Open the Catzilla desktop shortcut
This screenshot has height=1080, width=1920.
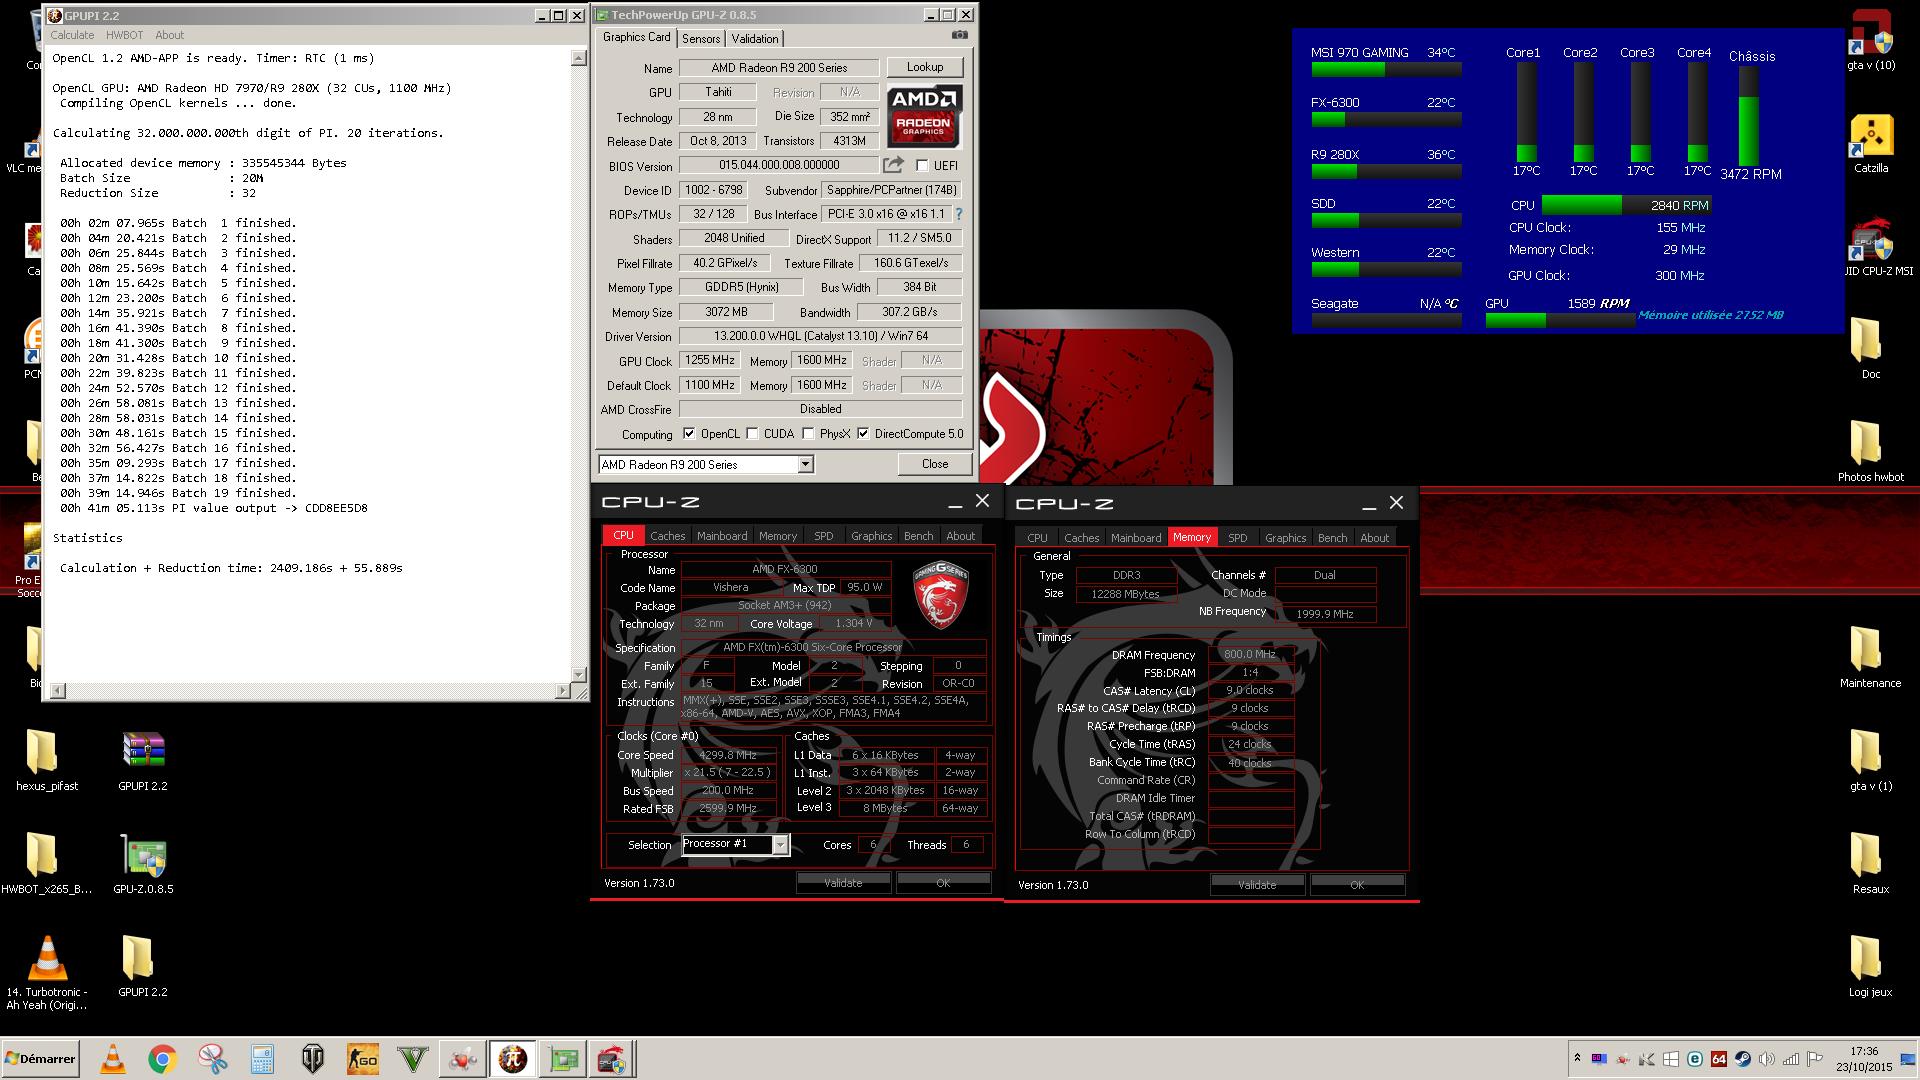click(x=1871, y=145)
